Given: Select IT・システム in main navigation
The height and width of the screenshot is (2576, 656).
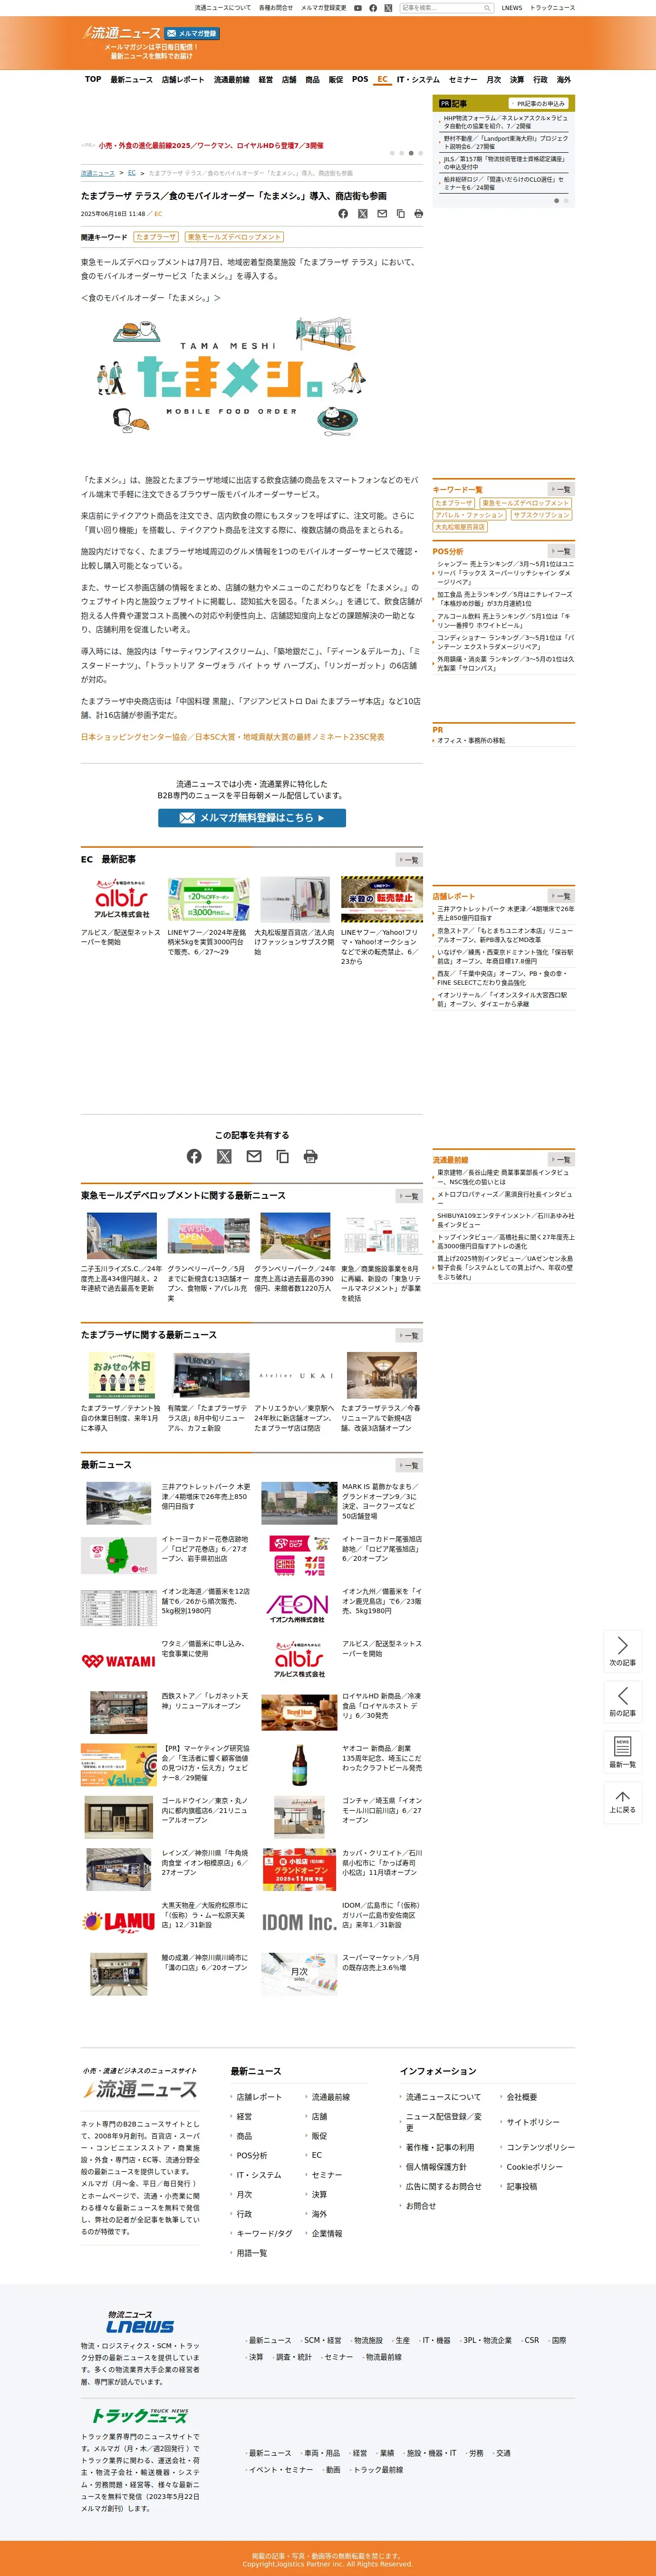Looking at the screenshot, I should click(418, 79).
